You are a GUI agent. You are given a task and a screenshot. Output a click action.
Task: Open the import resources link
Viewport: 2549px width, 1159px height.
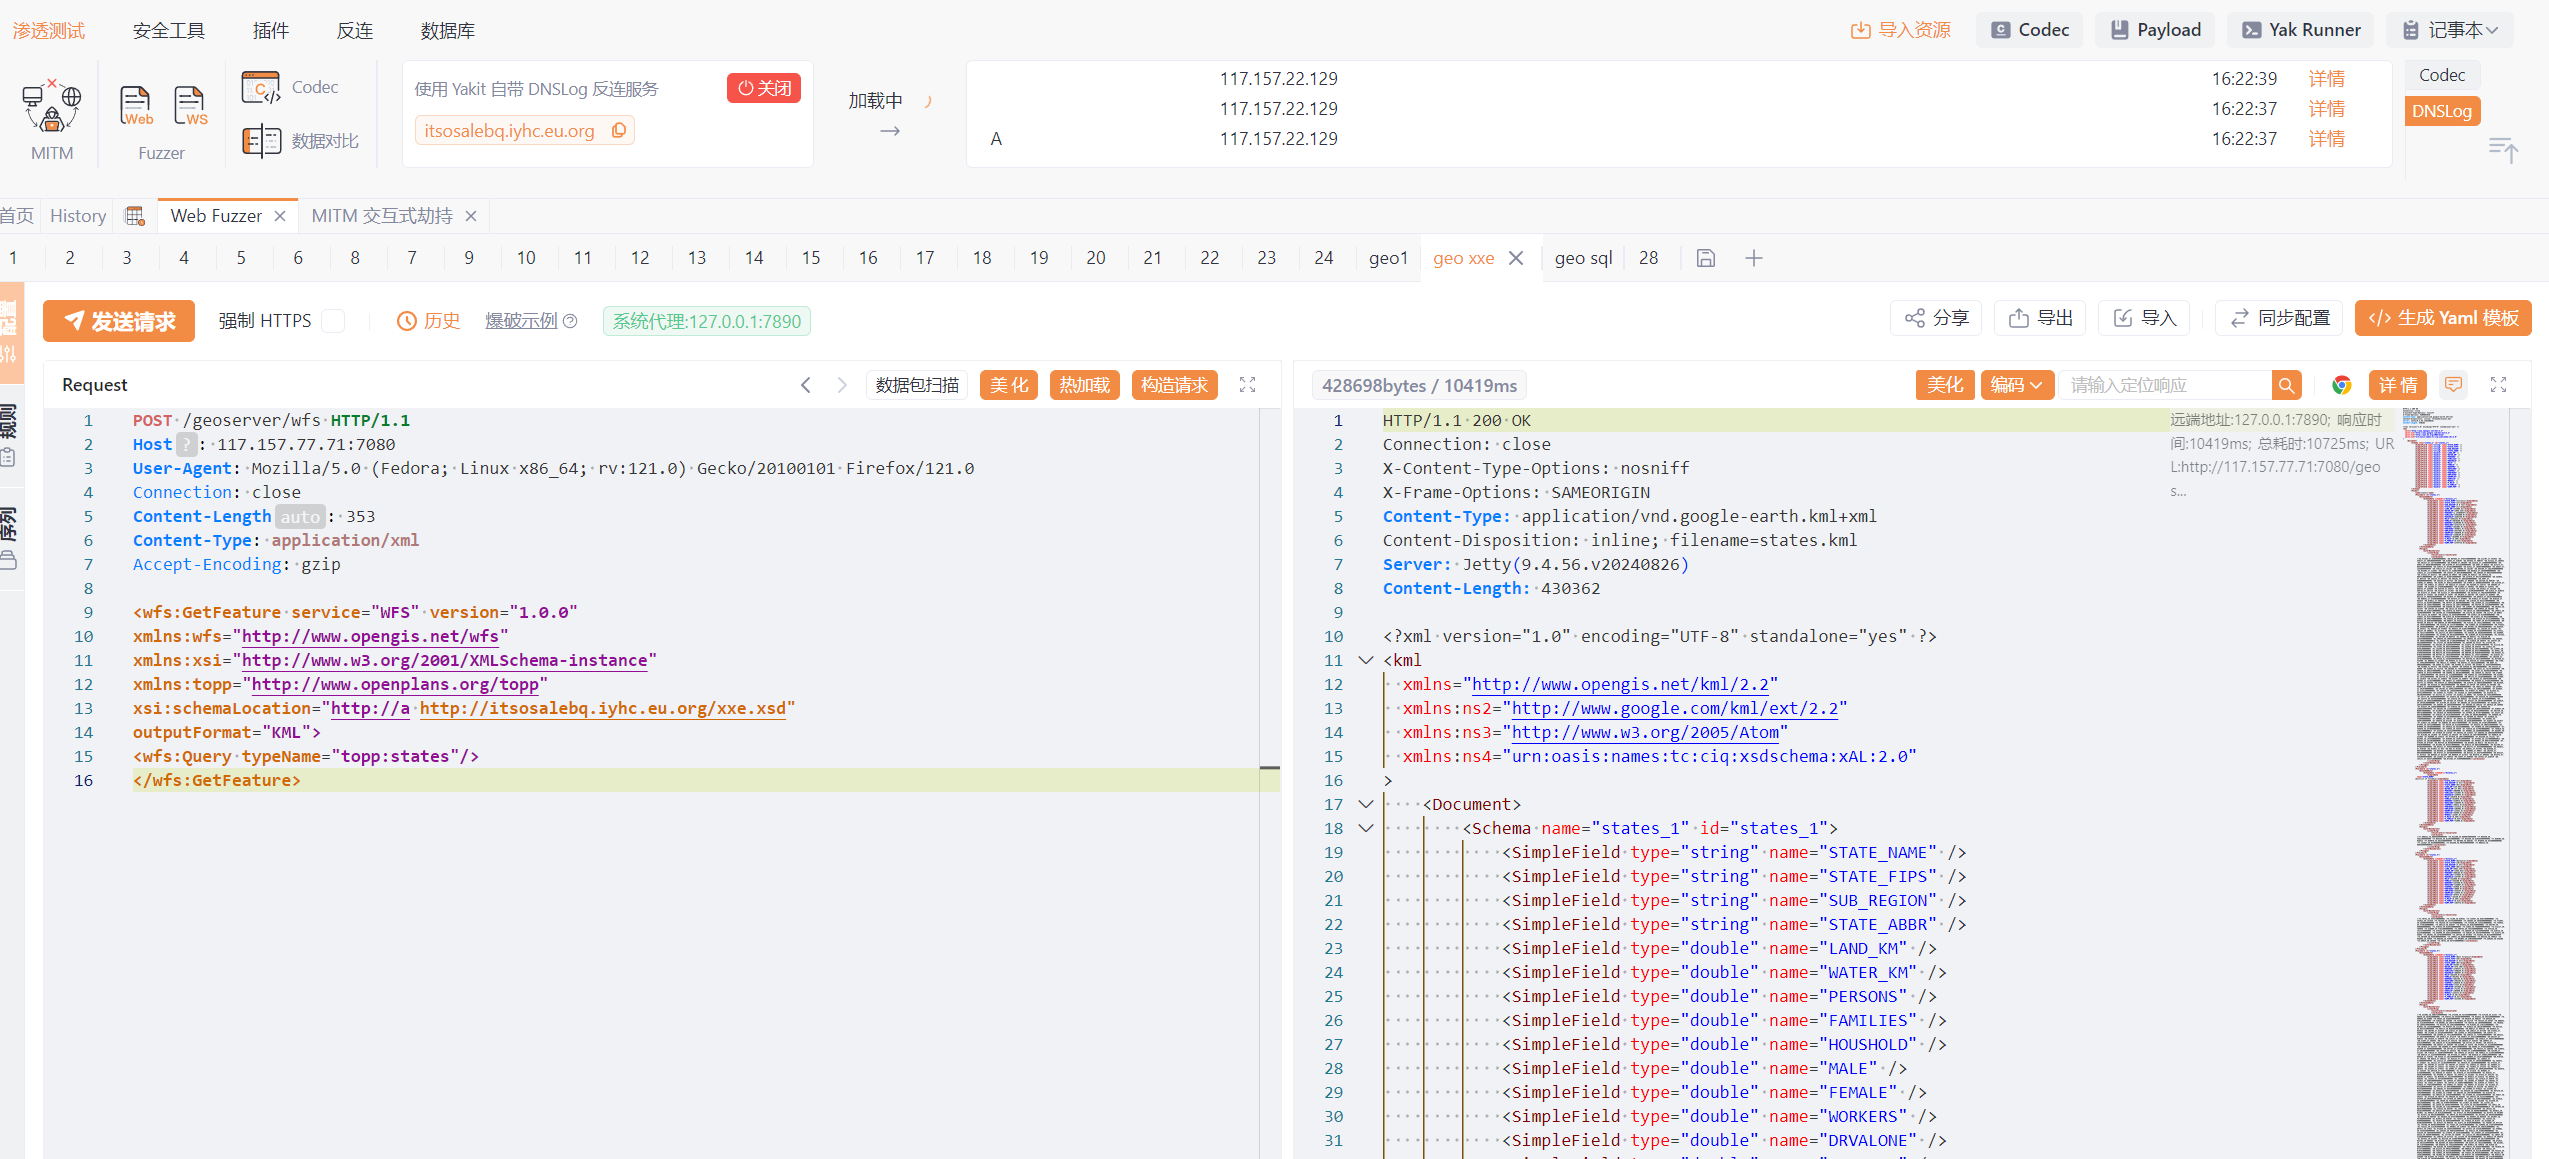(x=1900, y=30)
